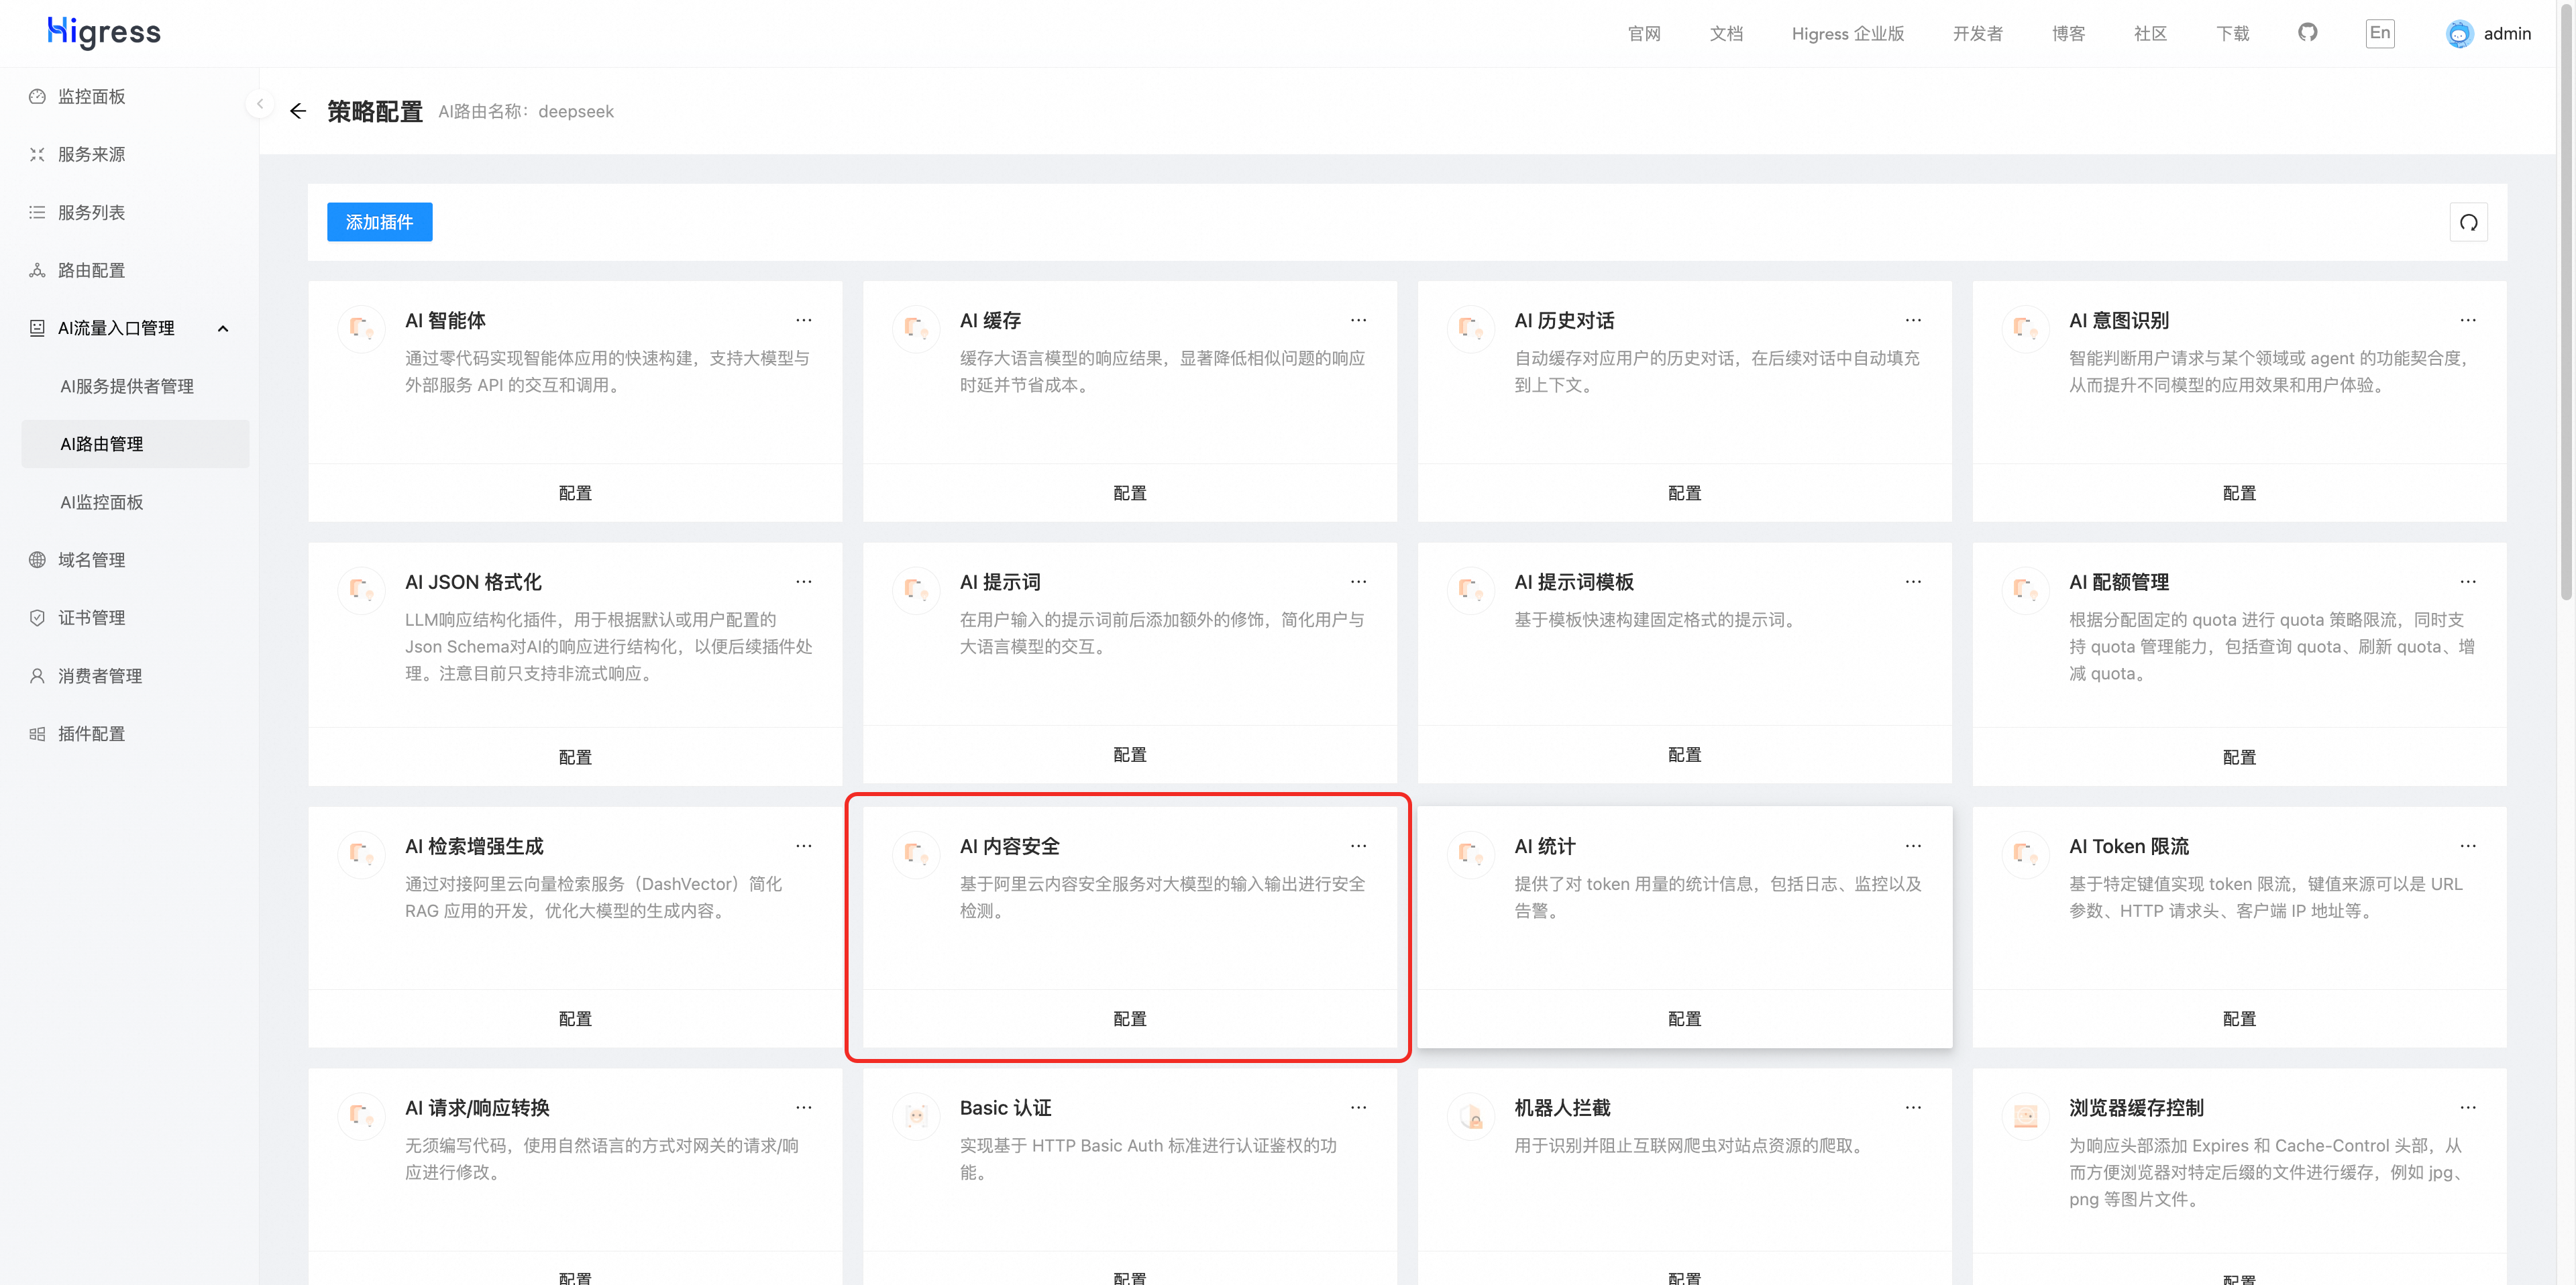Go back using the arrow icon

298,111
